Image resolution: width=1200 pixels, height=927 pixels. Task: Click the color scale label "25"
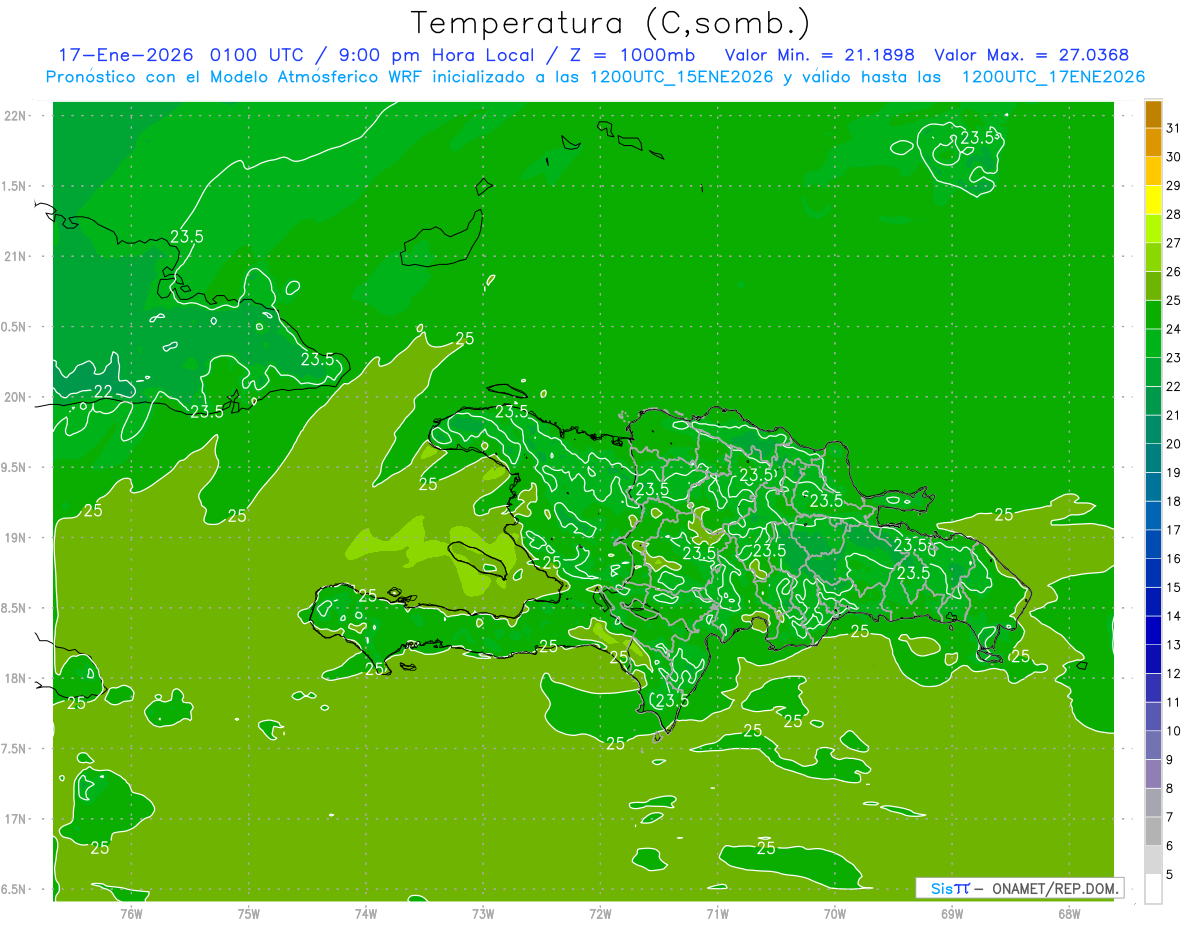click(x=1174, y=300)
